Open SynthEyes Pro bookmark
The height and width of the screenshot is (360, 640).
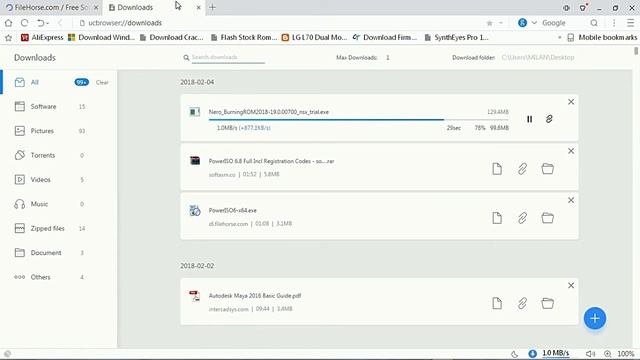tap(456, 38)
